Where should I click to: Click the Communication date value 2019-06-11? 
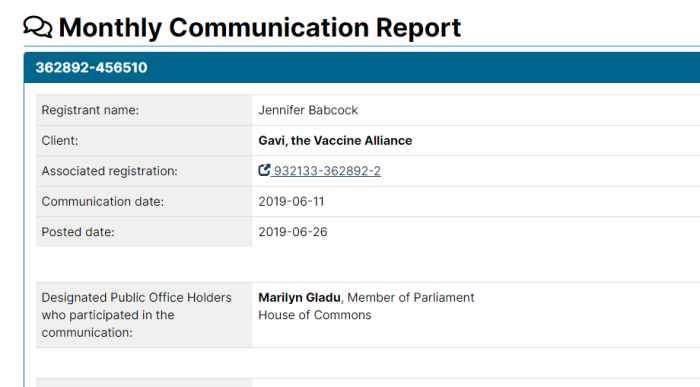pos(291,202)
